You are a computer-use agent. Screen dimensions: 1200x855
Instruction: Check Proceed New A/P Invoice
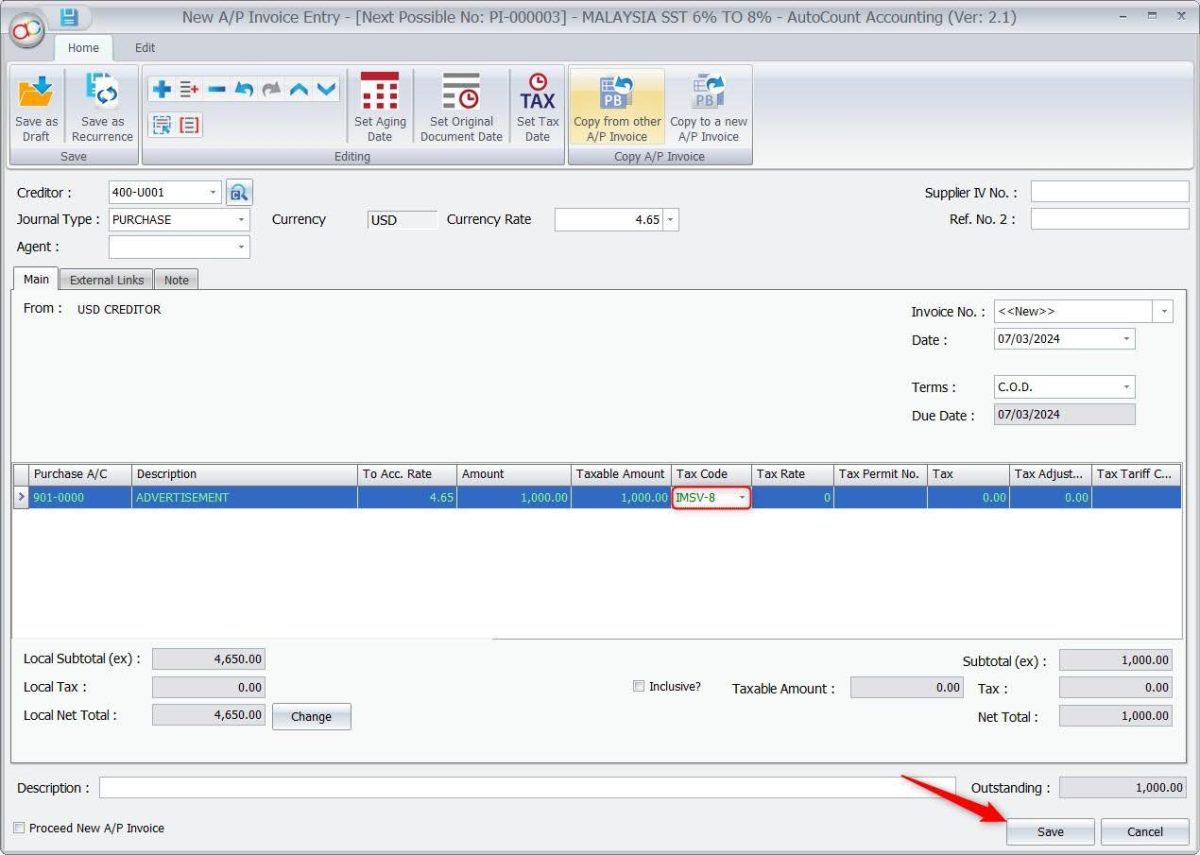[18, 828]
